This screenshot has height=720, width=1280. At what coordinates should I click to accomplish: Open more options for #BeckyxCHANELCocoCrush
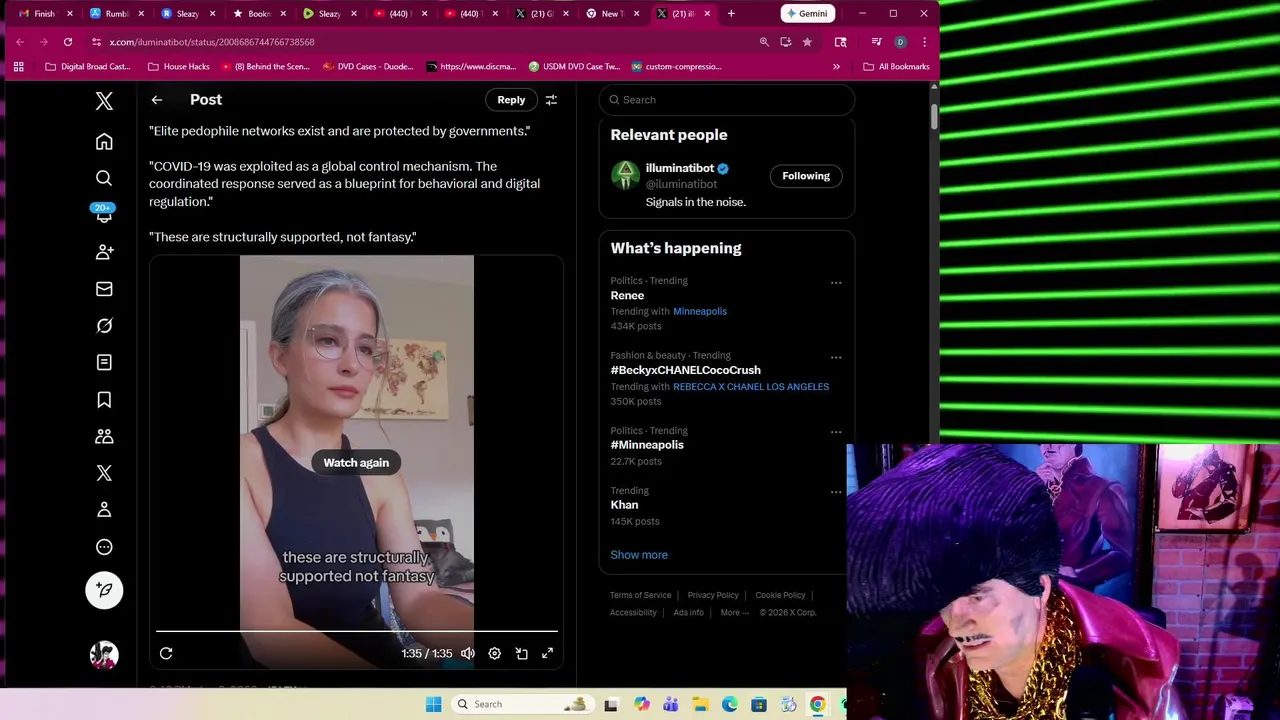(x=836, y=358)
